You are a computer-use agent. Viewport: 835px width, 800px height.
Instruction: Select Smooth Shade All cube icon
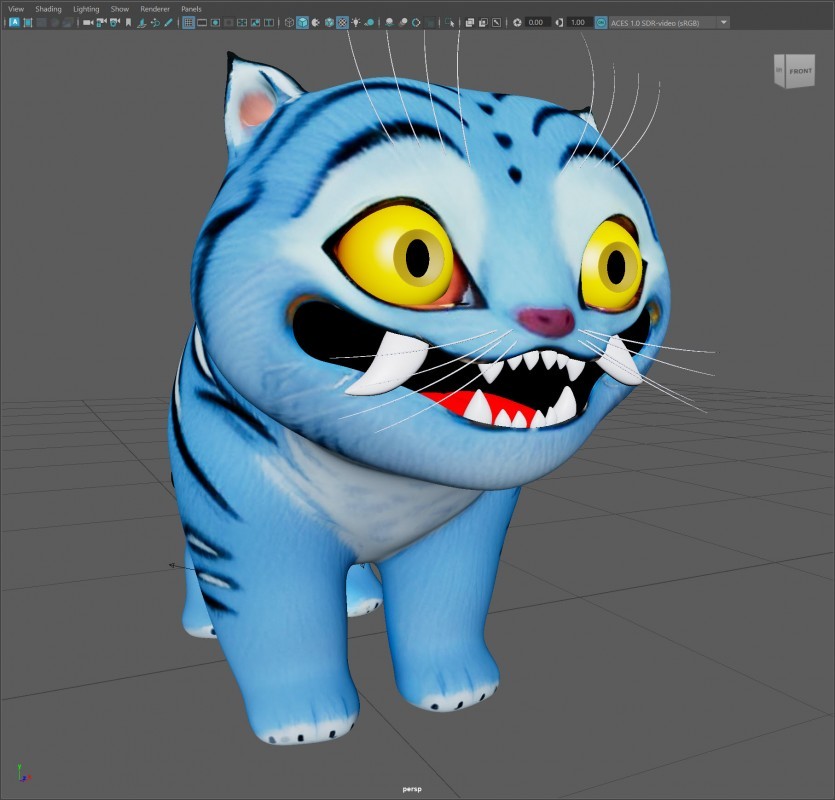(x=302, y=22)
